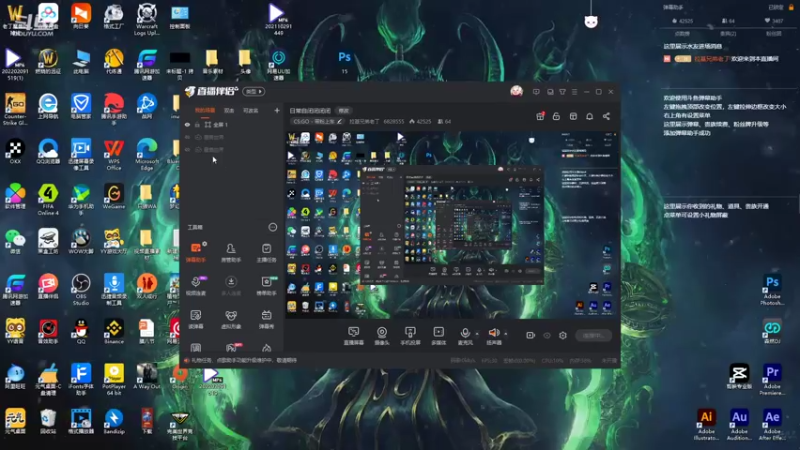Image resolution: width=800 pixels, height=450 pixels.
Task: Open FIFA Online 4 desktop shortcut
Action: pos(48,199)
